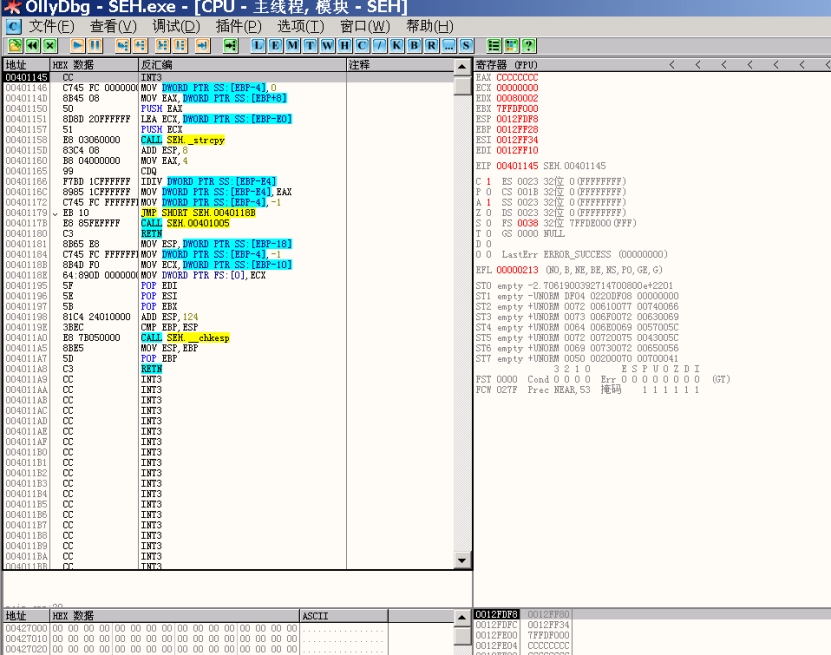The height and width of the screenshot is (655, 831).
Task: Select the JMP SHORT SEH.0040118B line
Action: click(198, 213)
